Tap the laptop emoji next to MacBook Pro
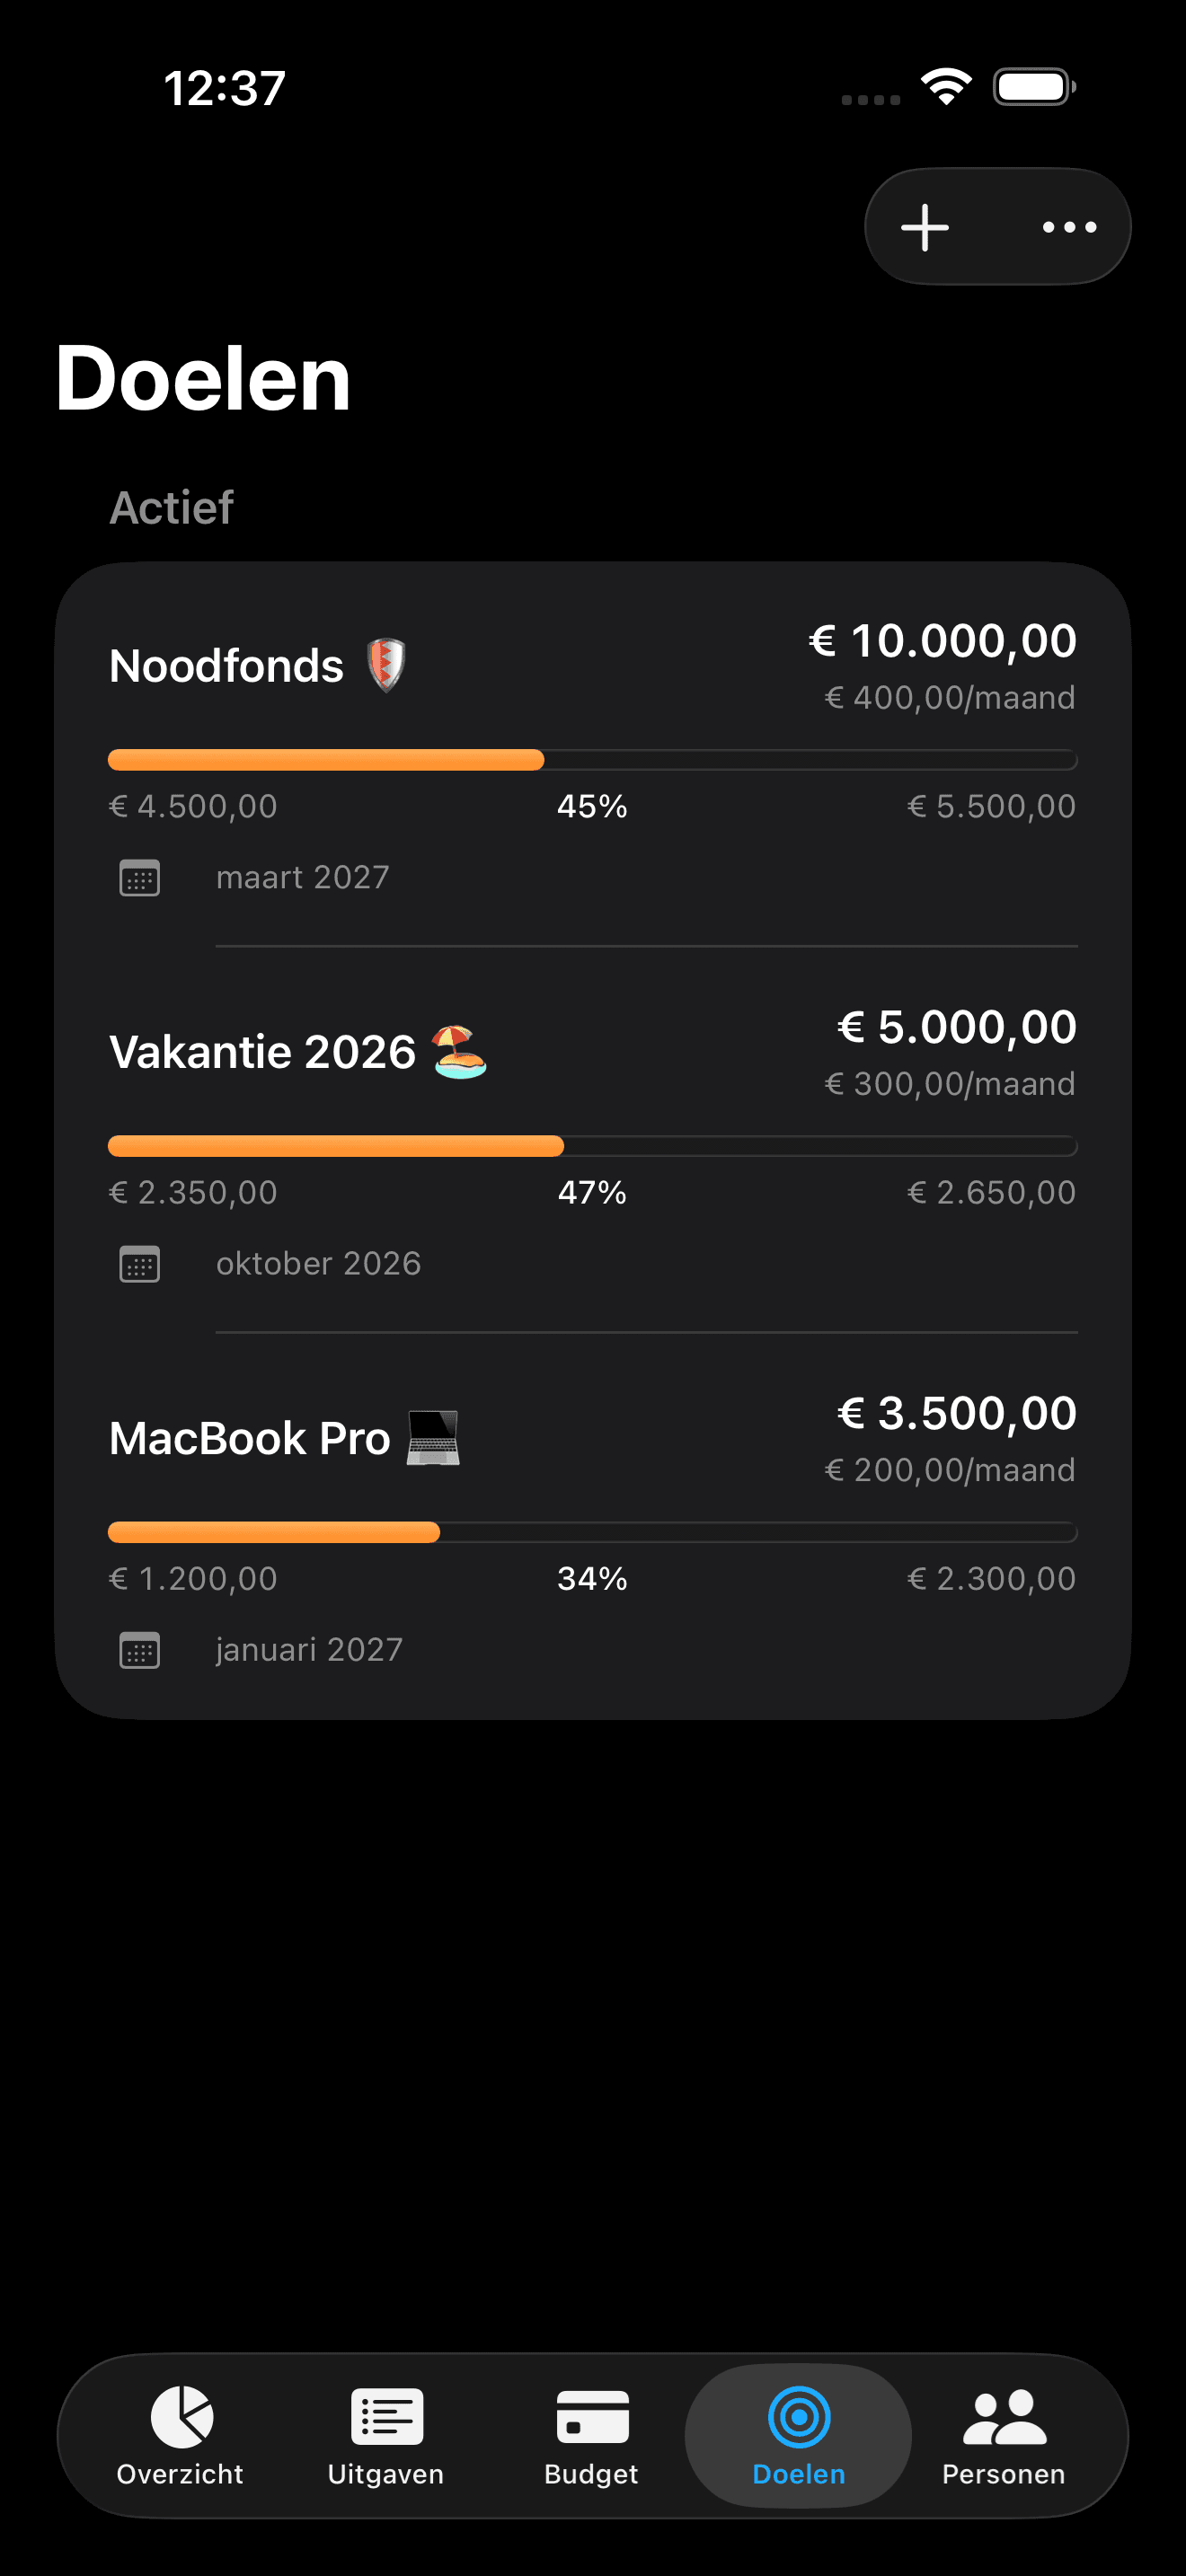The height and width of the screenshot is (2576, 1186). [x=433, y=1438]
